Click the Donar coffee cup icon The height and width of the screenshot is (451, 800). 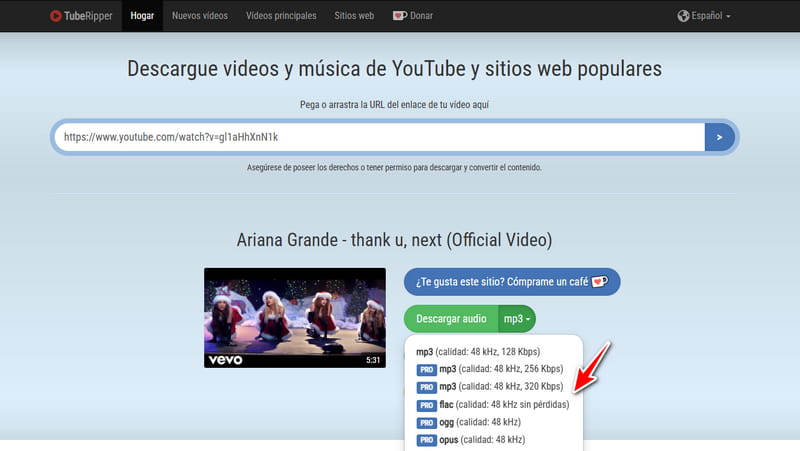pyautogui.click(x=399, y=16)
